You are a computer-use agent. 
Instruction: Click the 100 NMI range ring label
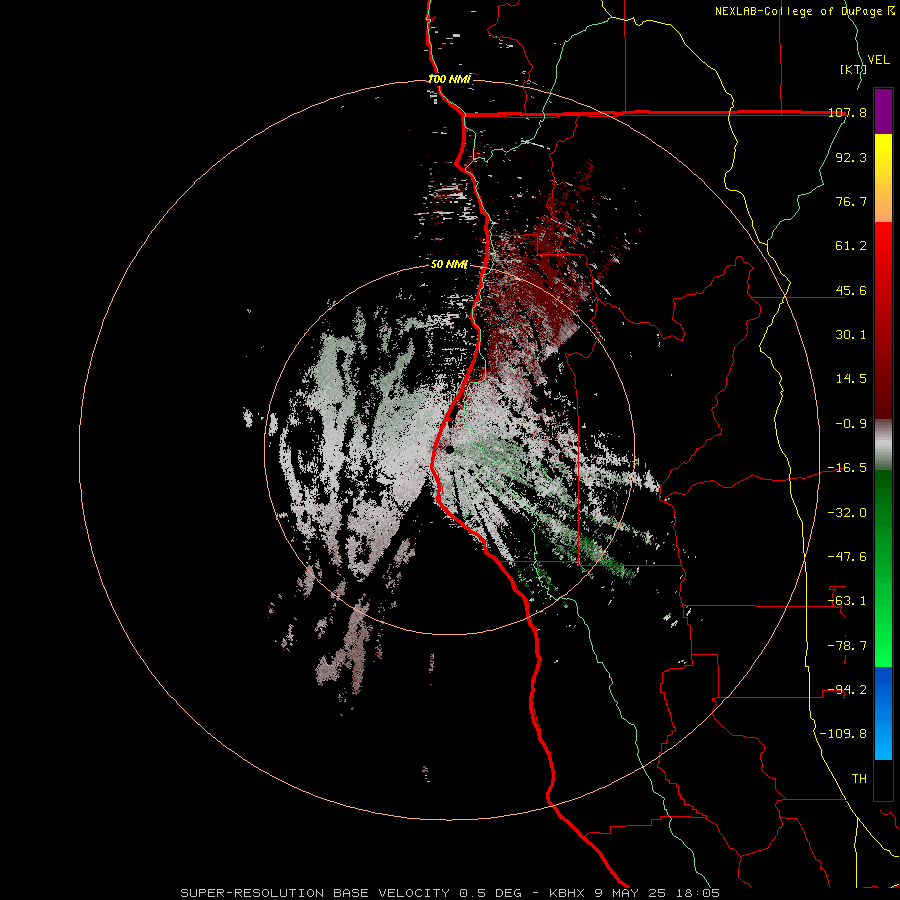tap(449, 79)
